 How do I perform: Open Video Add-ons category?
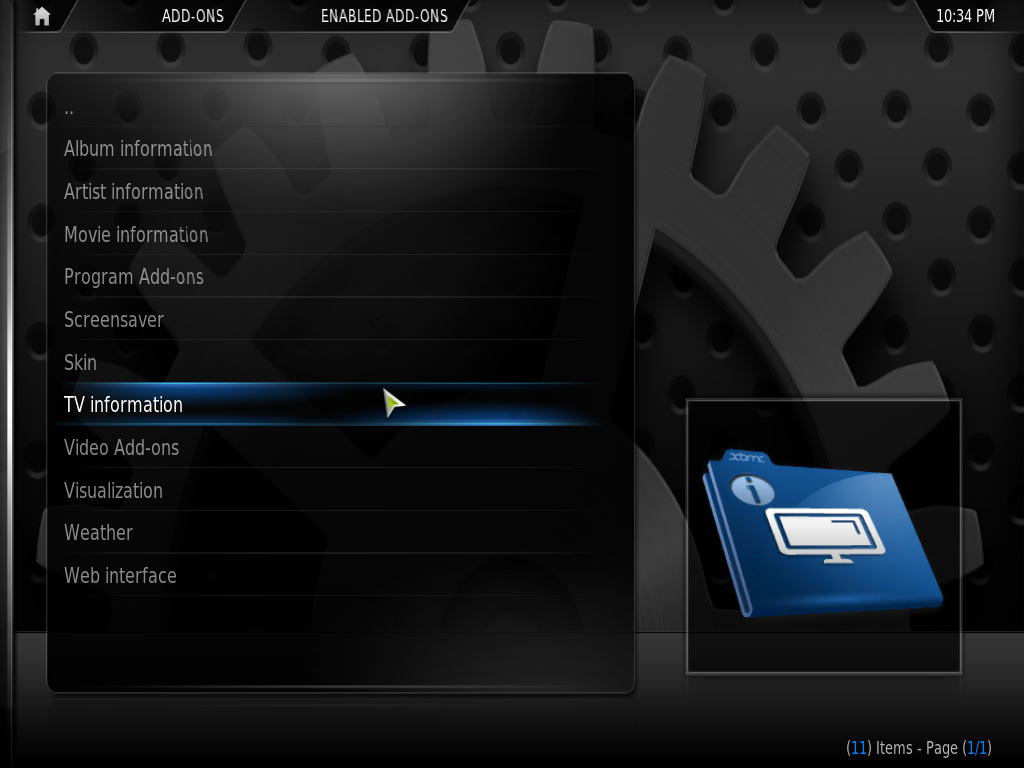(x=327, y=448)
